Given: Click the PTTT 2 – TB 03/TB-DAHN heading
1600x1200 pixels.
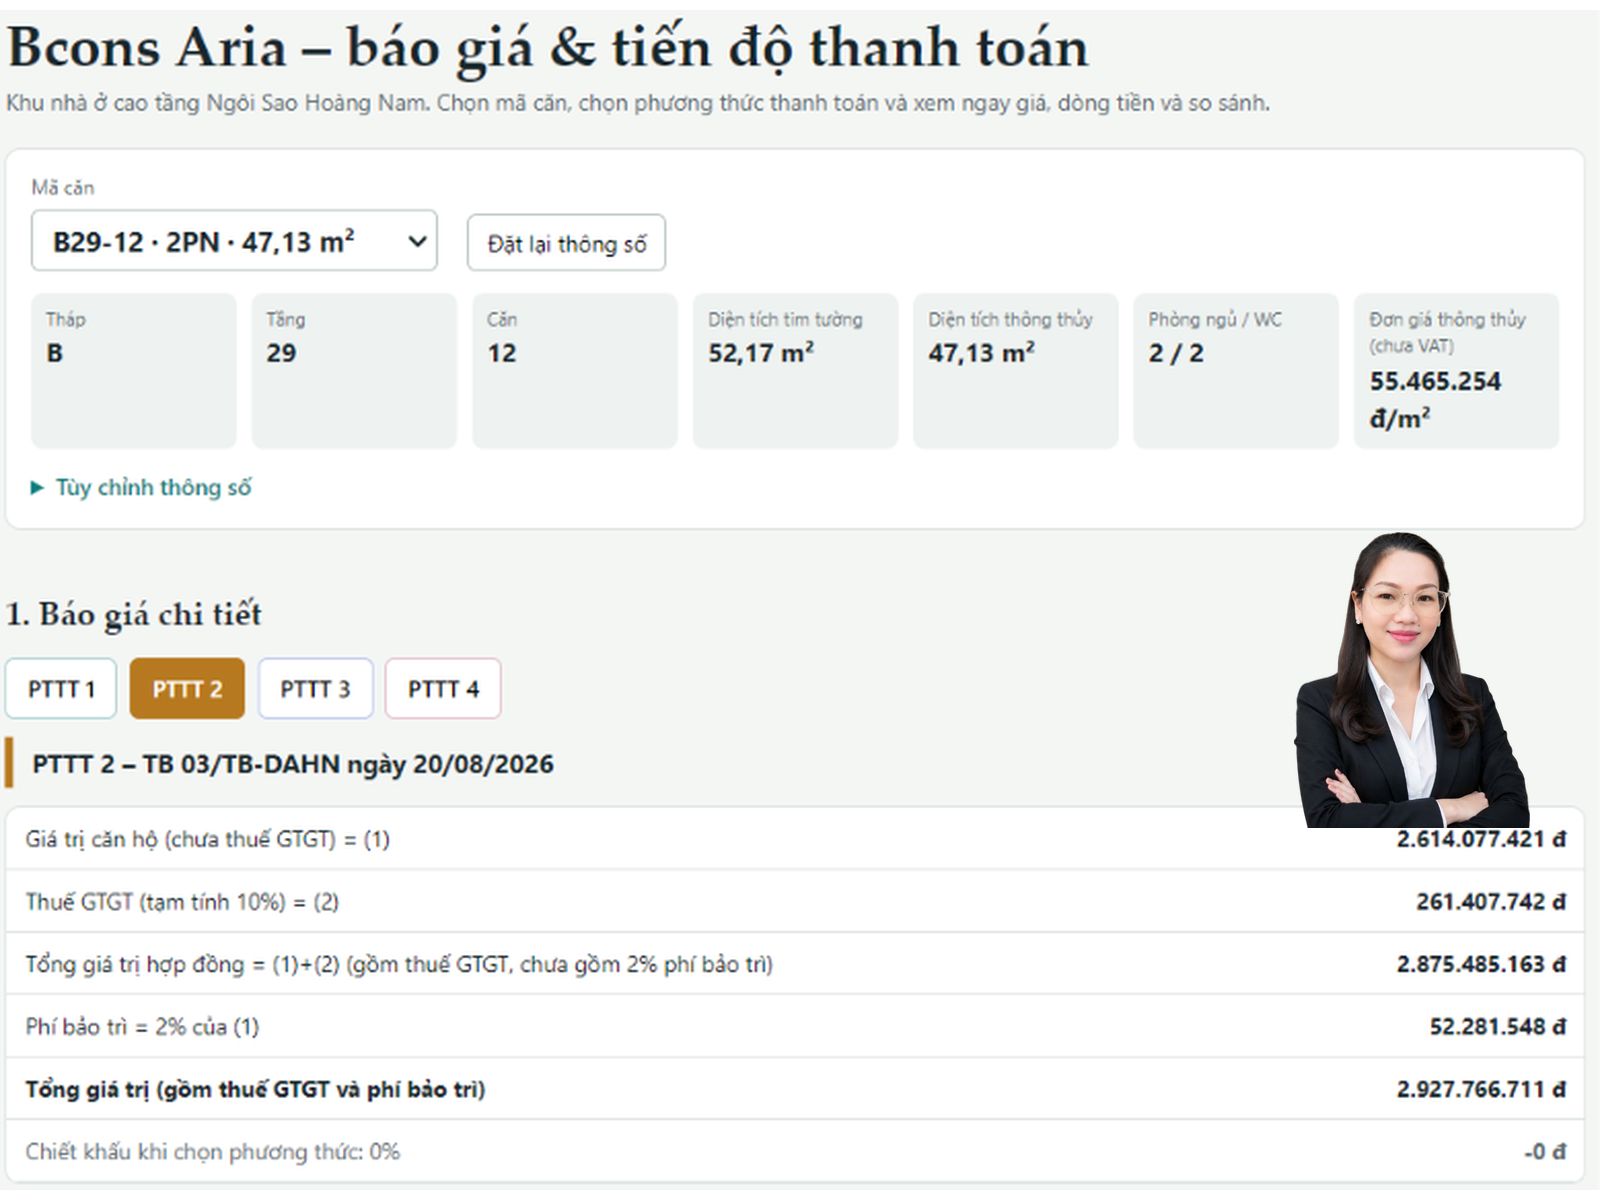Looking at the screenshot, I should 293,764.
